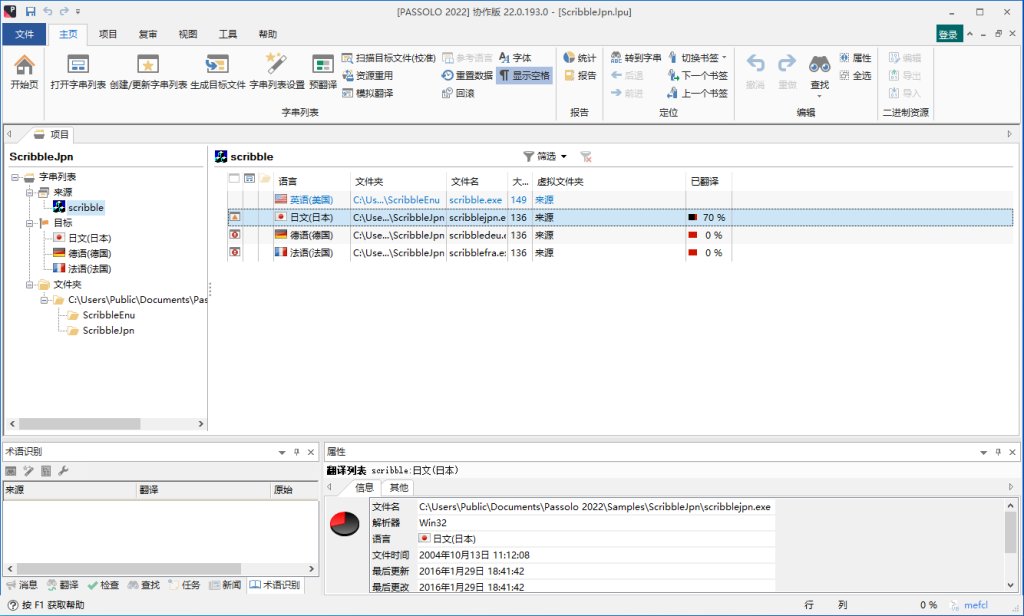The height and width of the screenshot is (616, 1024).
Task: Switch to 工具 ribbon tab
Action: (227, 34)
